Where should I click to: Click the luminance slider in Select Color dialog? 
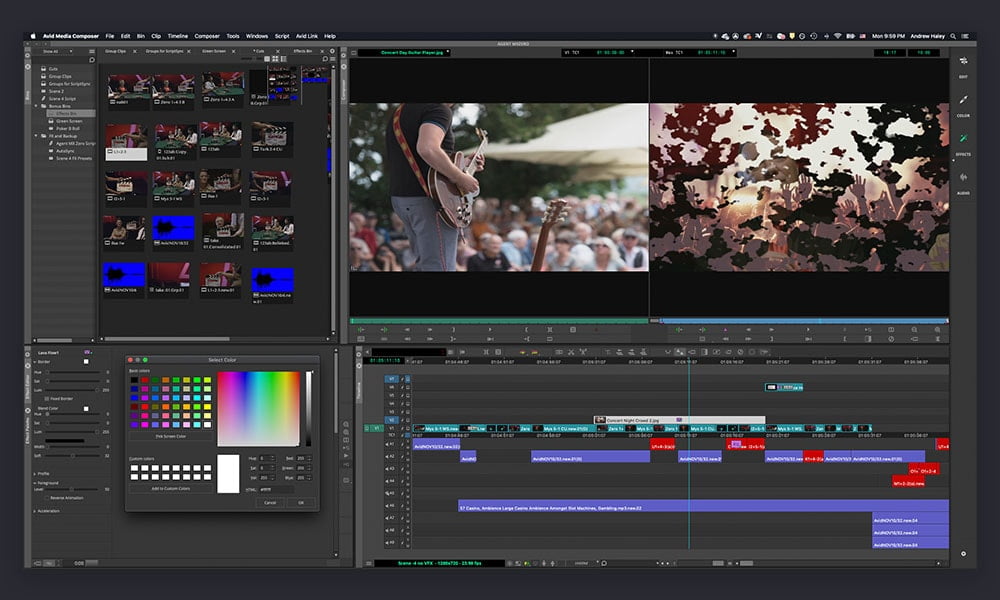(309, 409)
